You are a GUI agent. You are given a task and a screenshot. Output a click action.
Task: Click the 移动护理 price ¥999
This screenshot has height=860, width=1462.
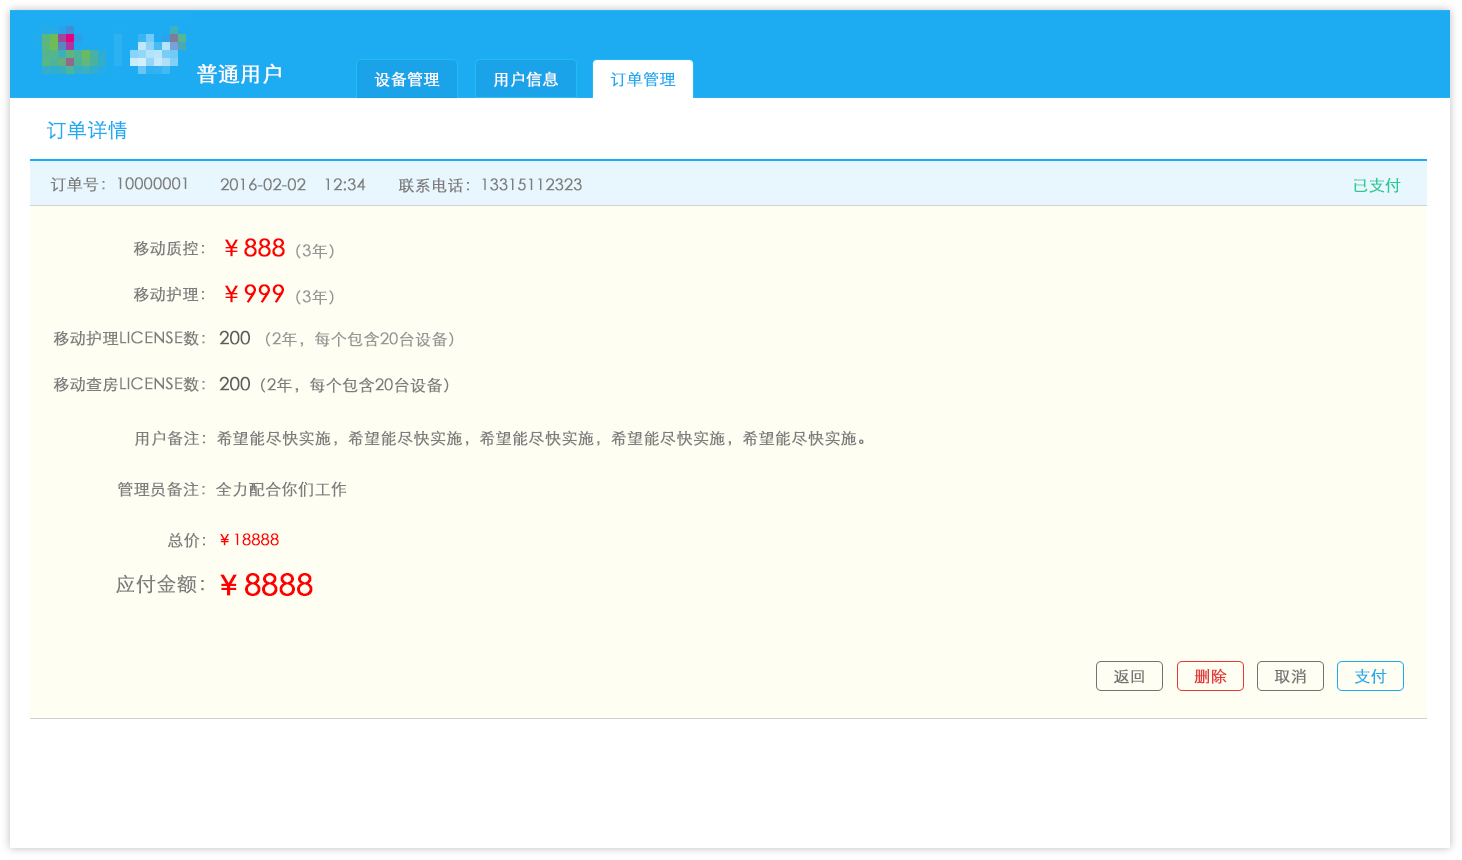[255, 294]
